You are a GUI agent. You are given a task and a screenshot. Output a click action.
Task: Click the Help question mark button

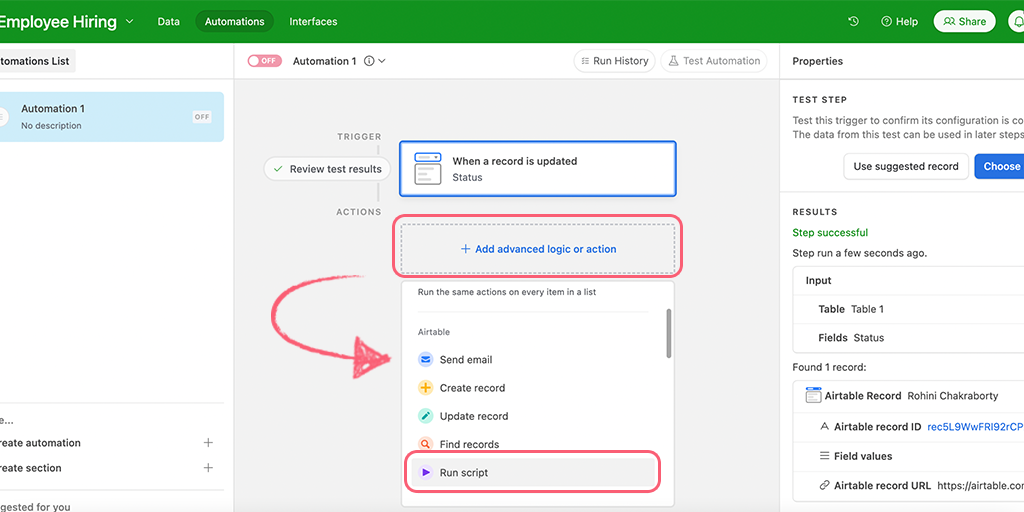899,22
